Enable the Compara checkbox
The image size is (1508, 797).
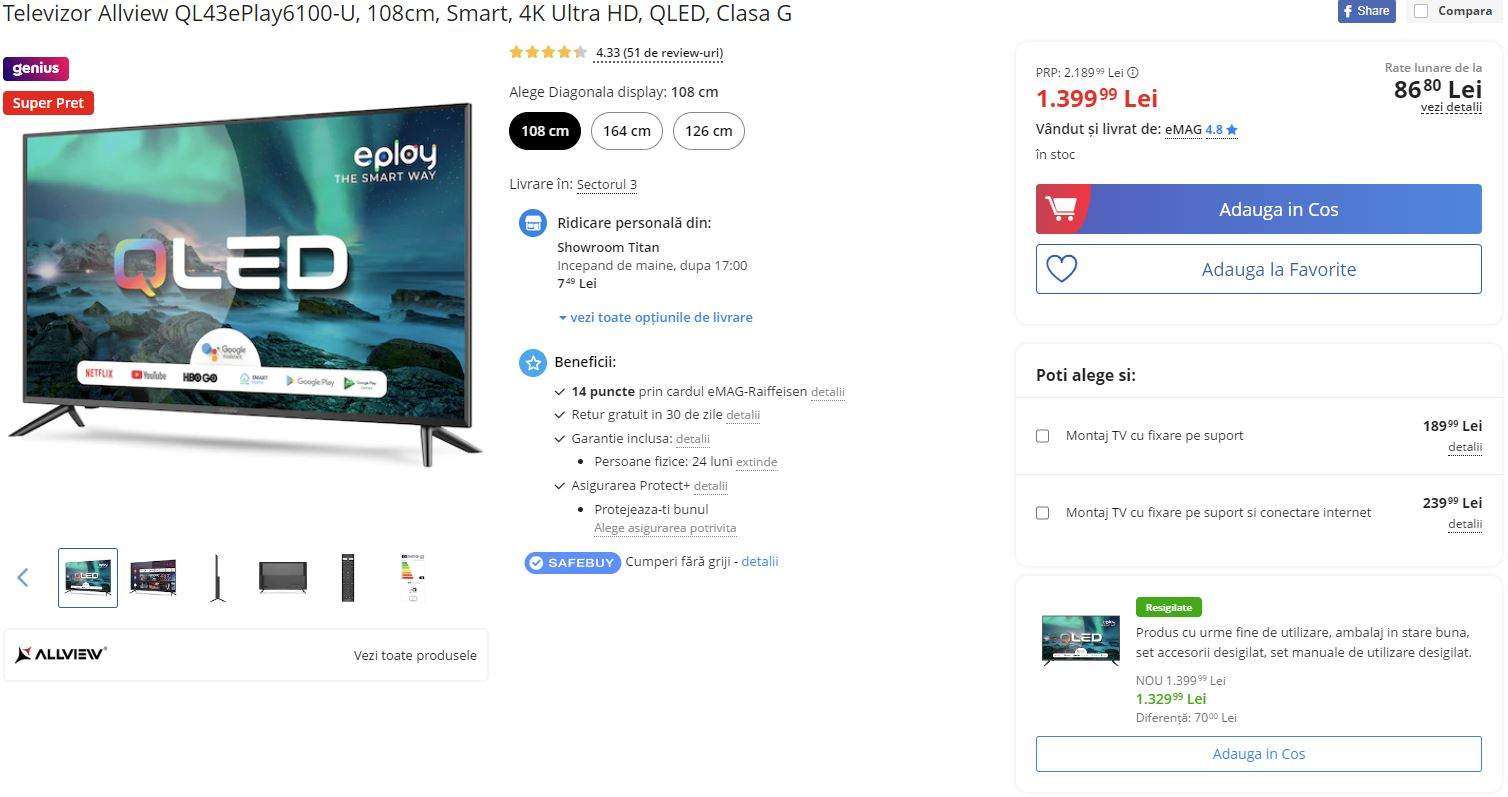click(x=1421, y=12)
